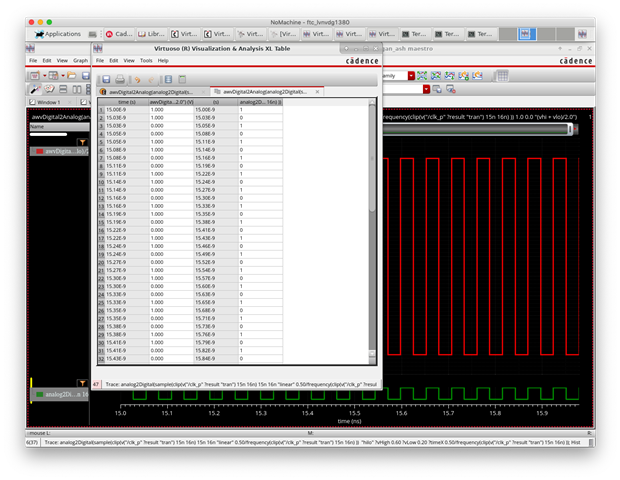The image size is (620, 480).
Task: Click the waveform icon at the taskbar's far right
Action: click(582, 34)
